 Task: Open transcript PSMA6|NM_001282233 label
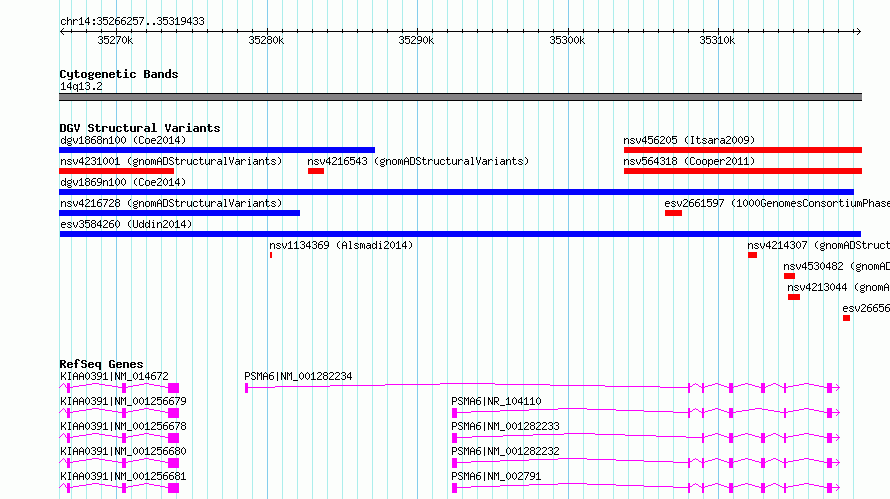point(505,426)
